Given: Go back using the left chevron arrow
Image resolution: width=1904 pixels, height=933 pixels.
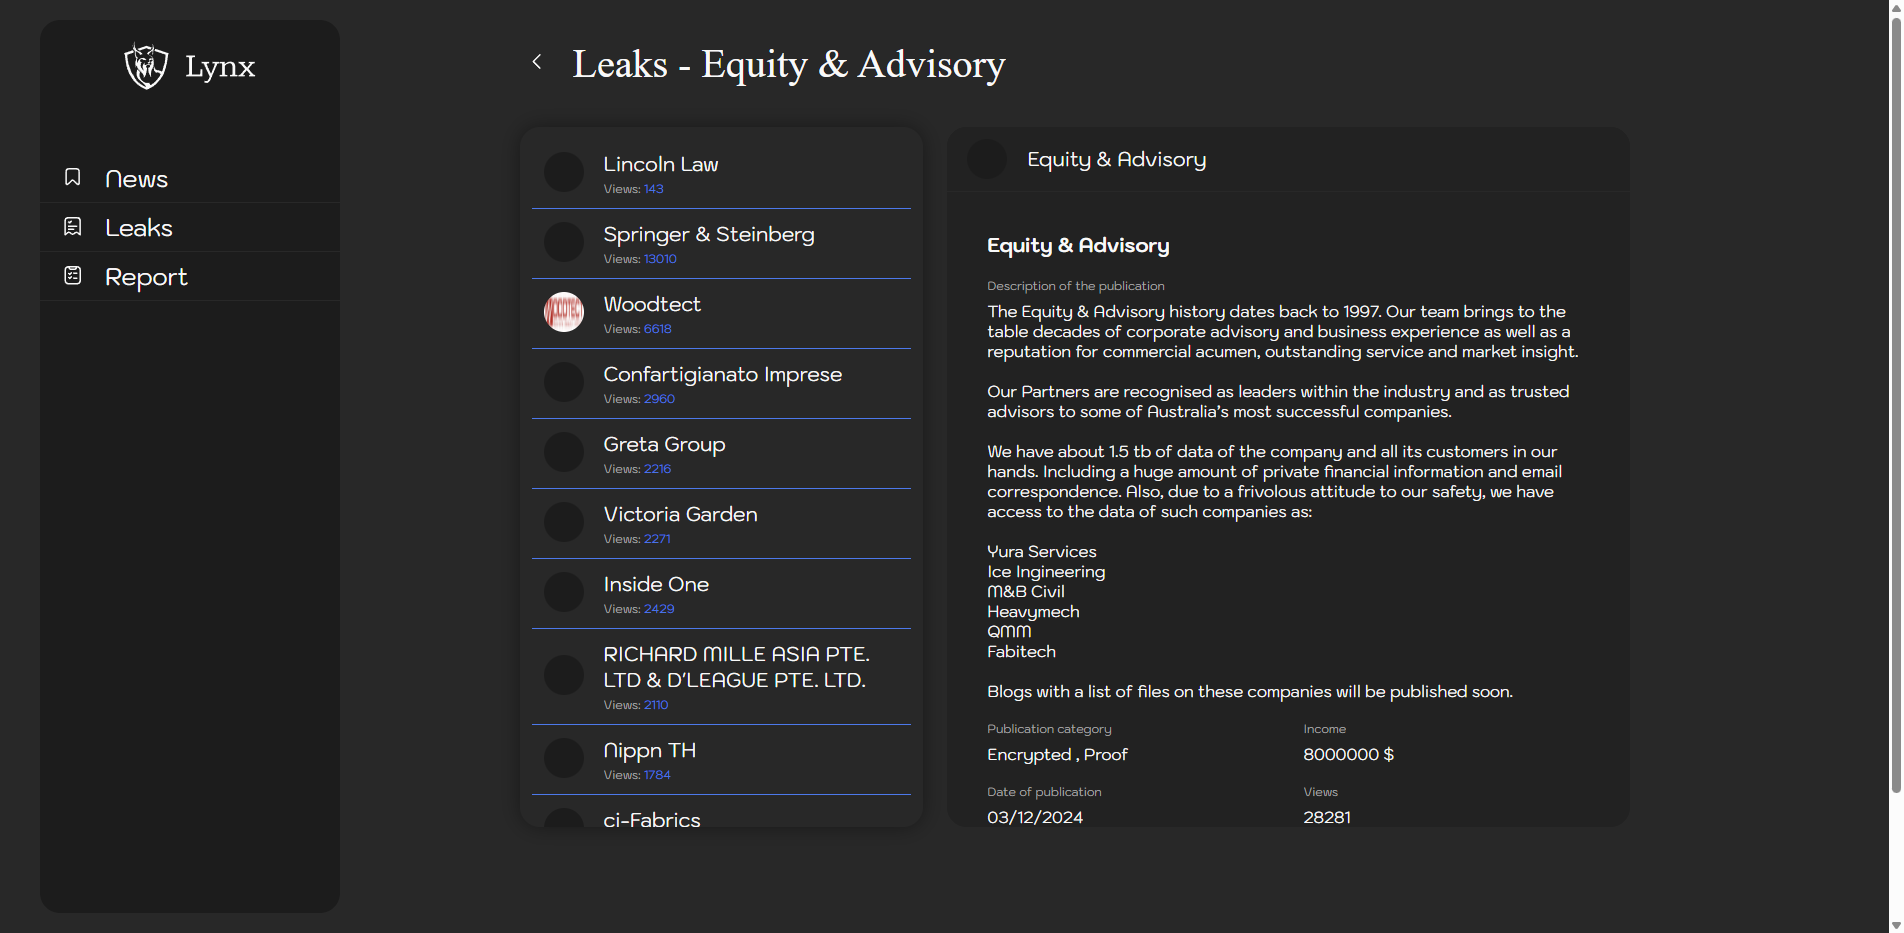Looking at the screenshot, I should (537, 62).
